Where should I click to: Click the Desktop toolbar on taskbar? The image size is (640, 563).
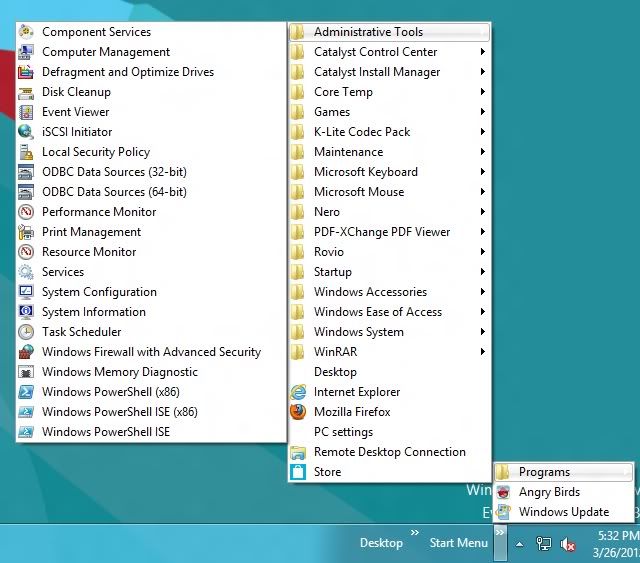[x=381, y=543]
